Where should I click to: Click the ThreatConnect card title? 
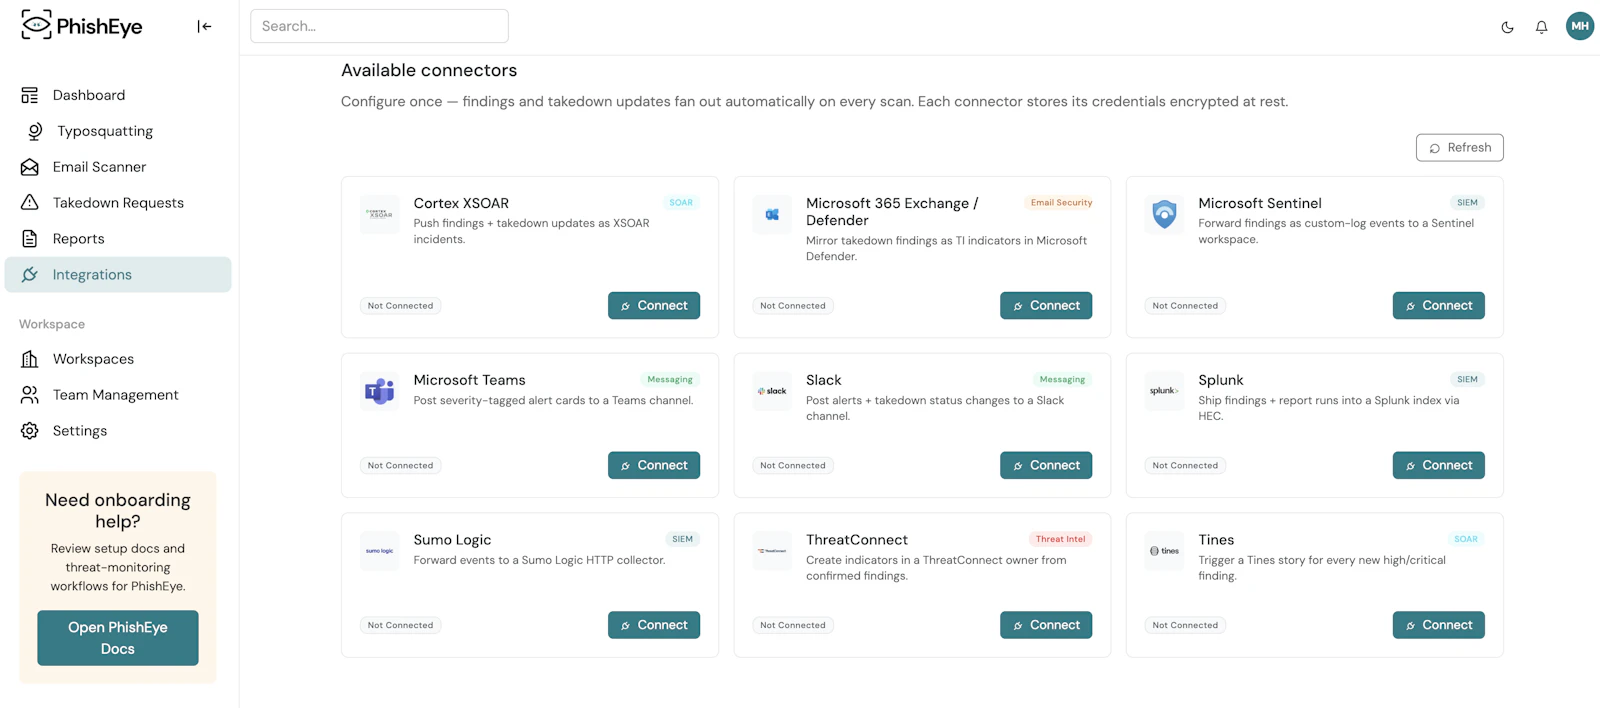[x=857, y=540]
